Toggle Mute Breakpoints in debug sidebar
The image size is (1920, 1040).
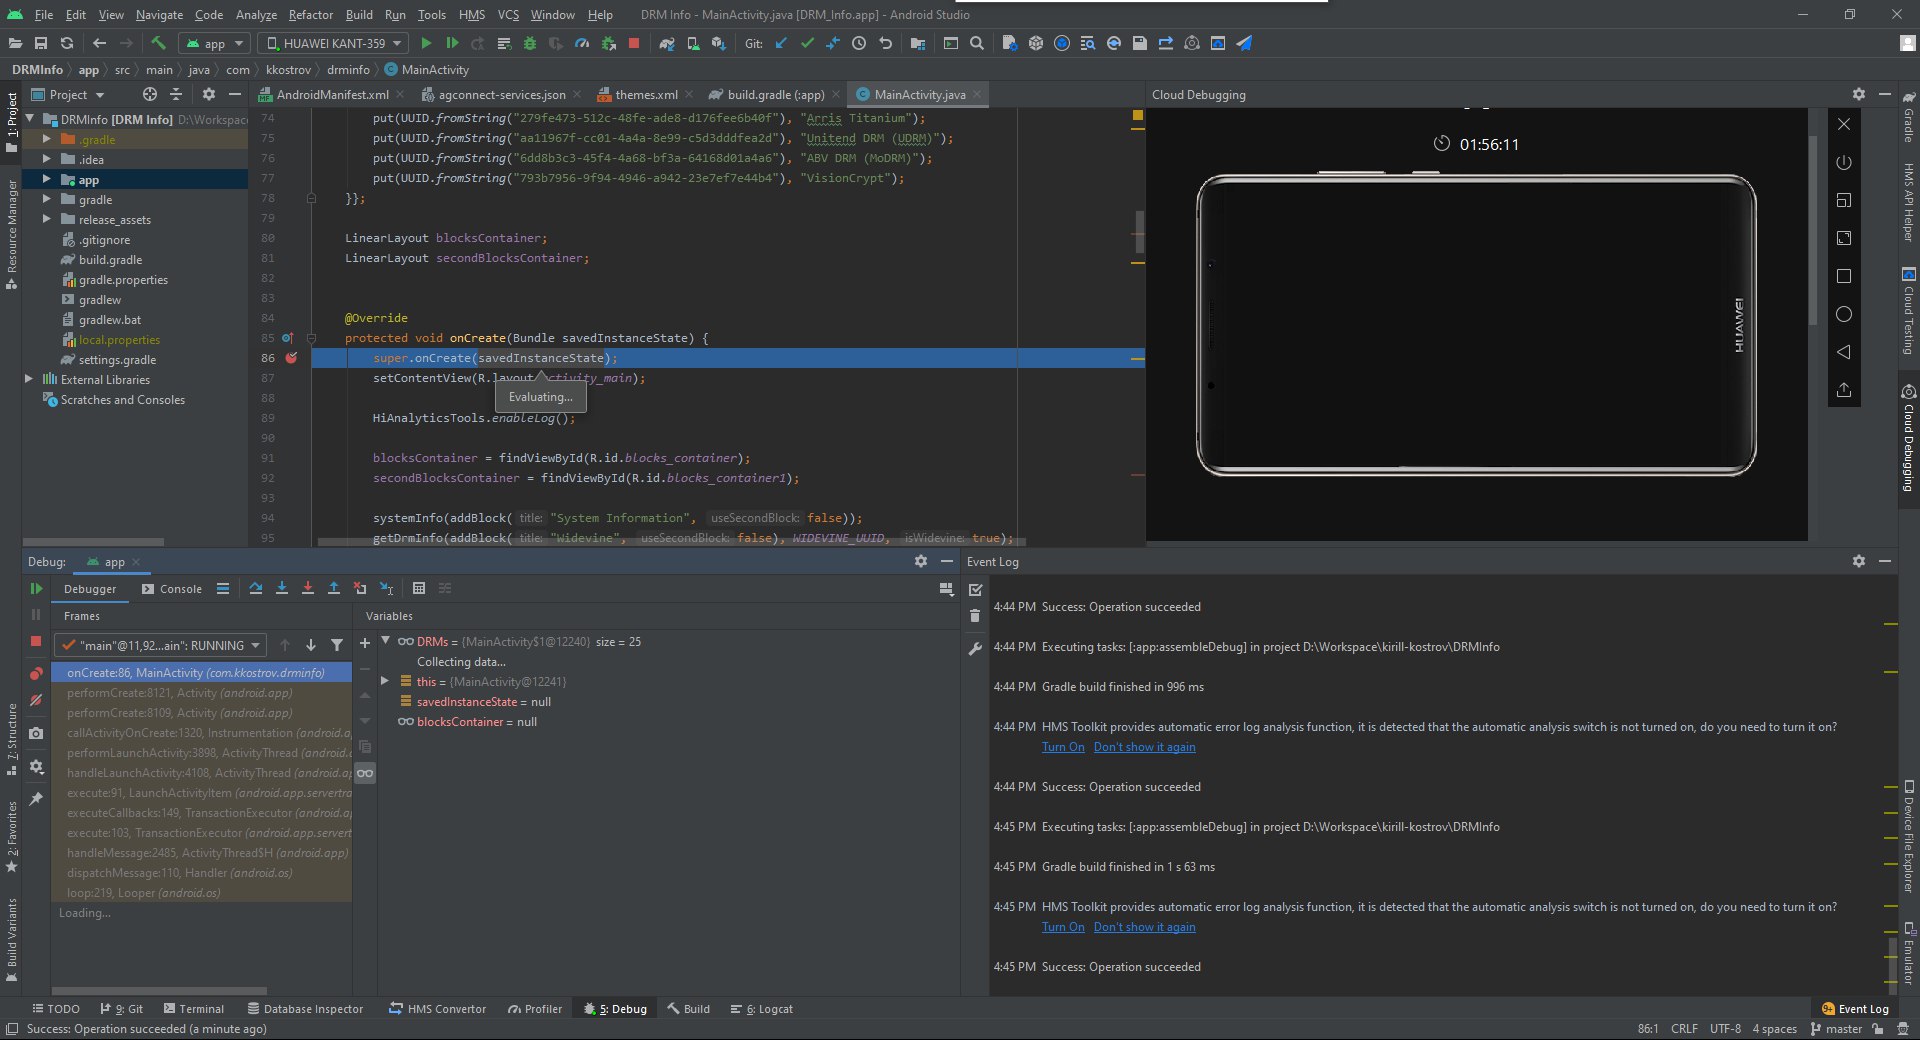pyautogui.click(x=36, y=701)
